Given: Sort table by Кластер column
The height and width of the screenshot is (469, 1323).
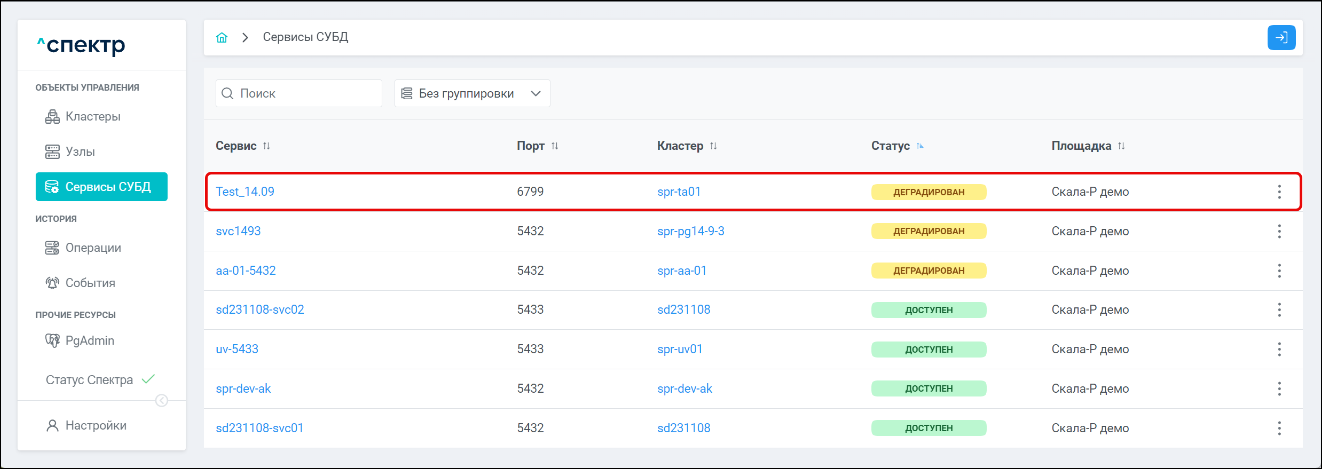Looking at the screenshot, I should pyautogui.click(x=713, y=146).
